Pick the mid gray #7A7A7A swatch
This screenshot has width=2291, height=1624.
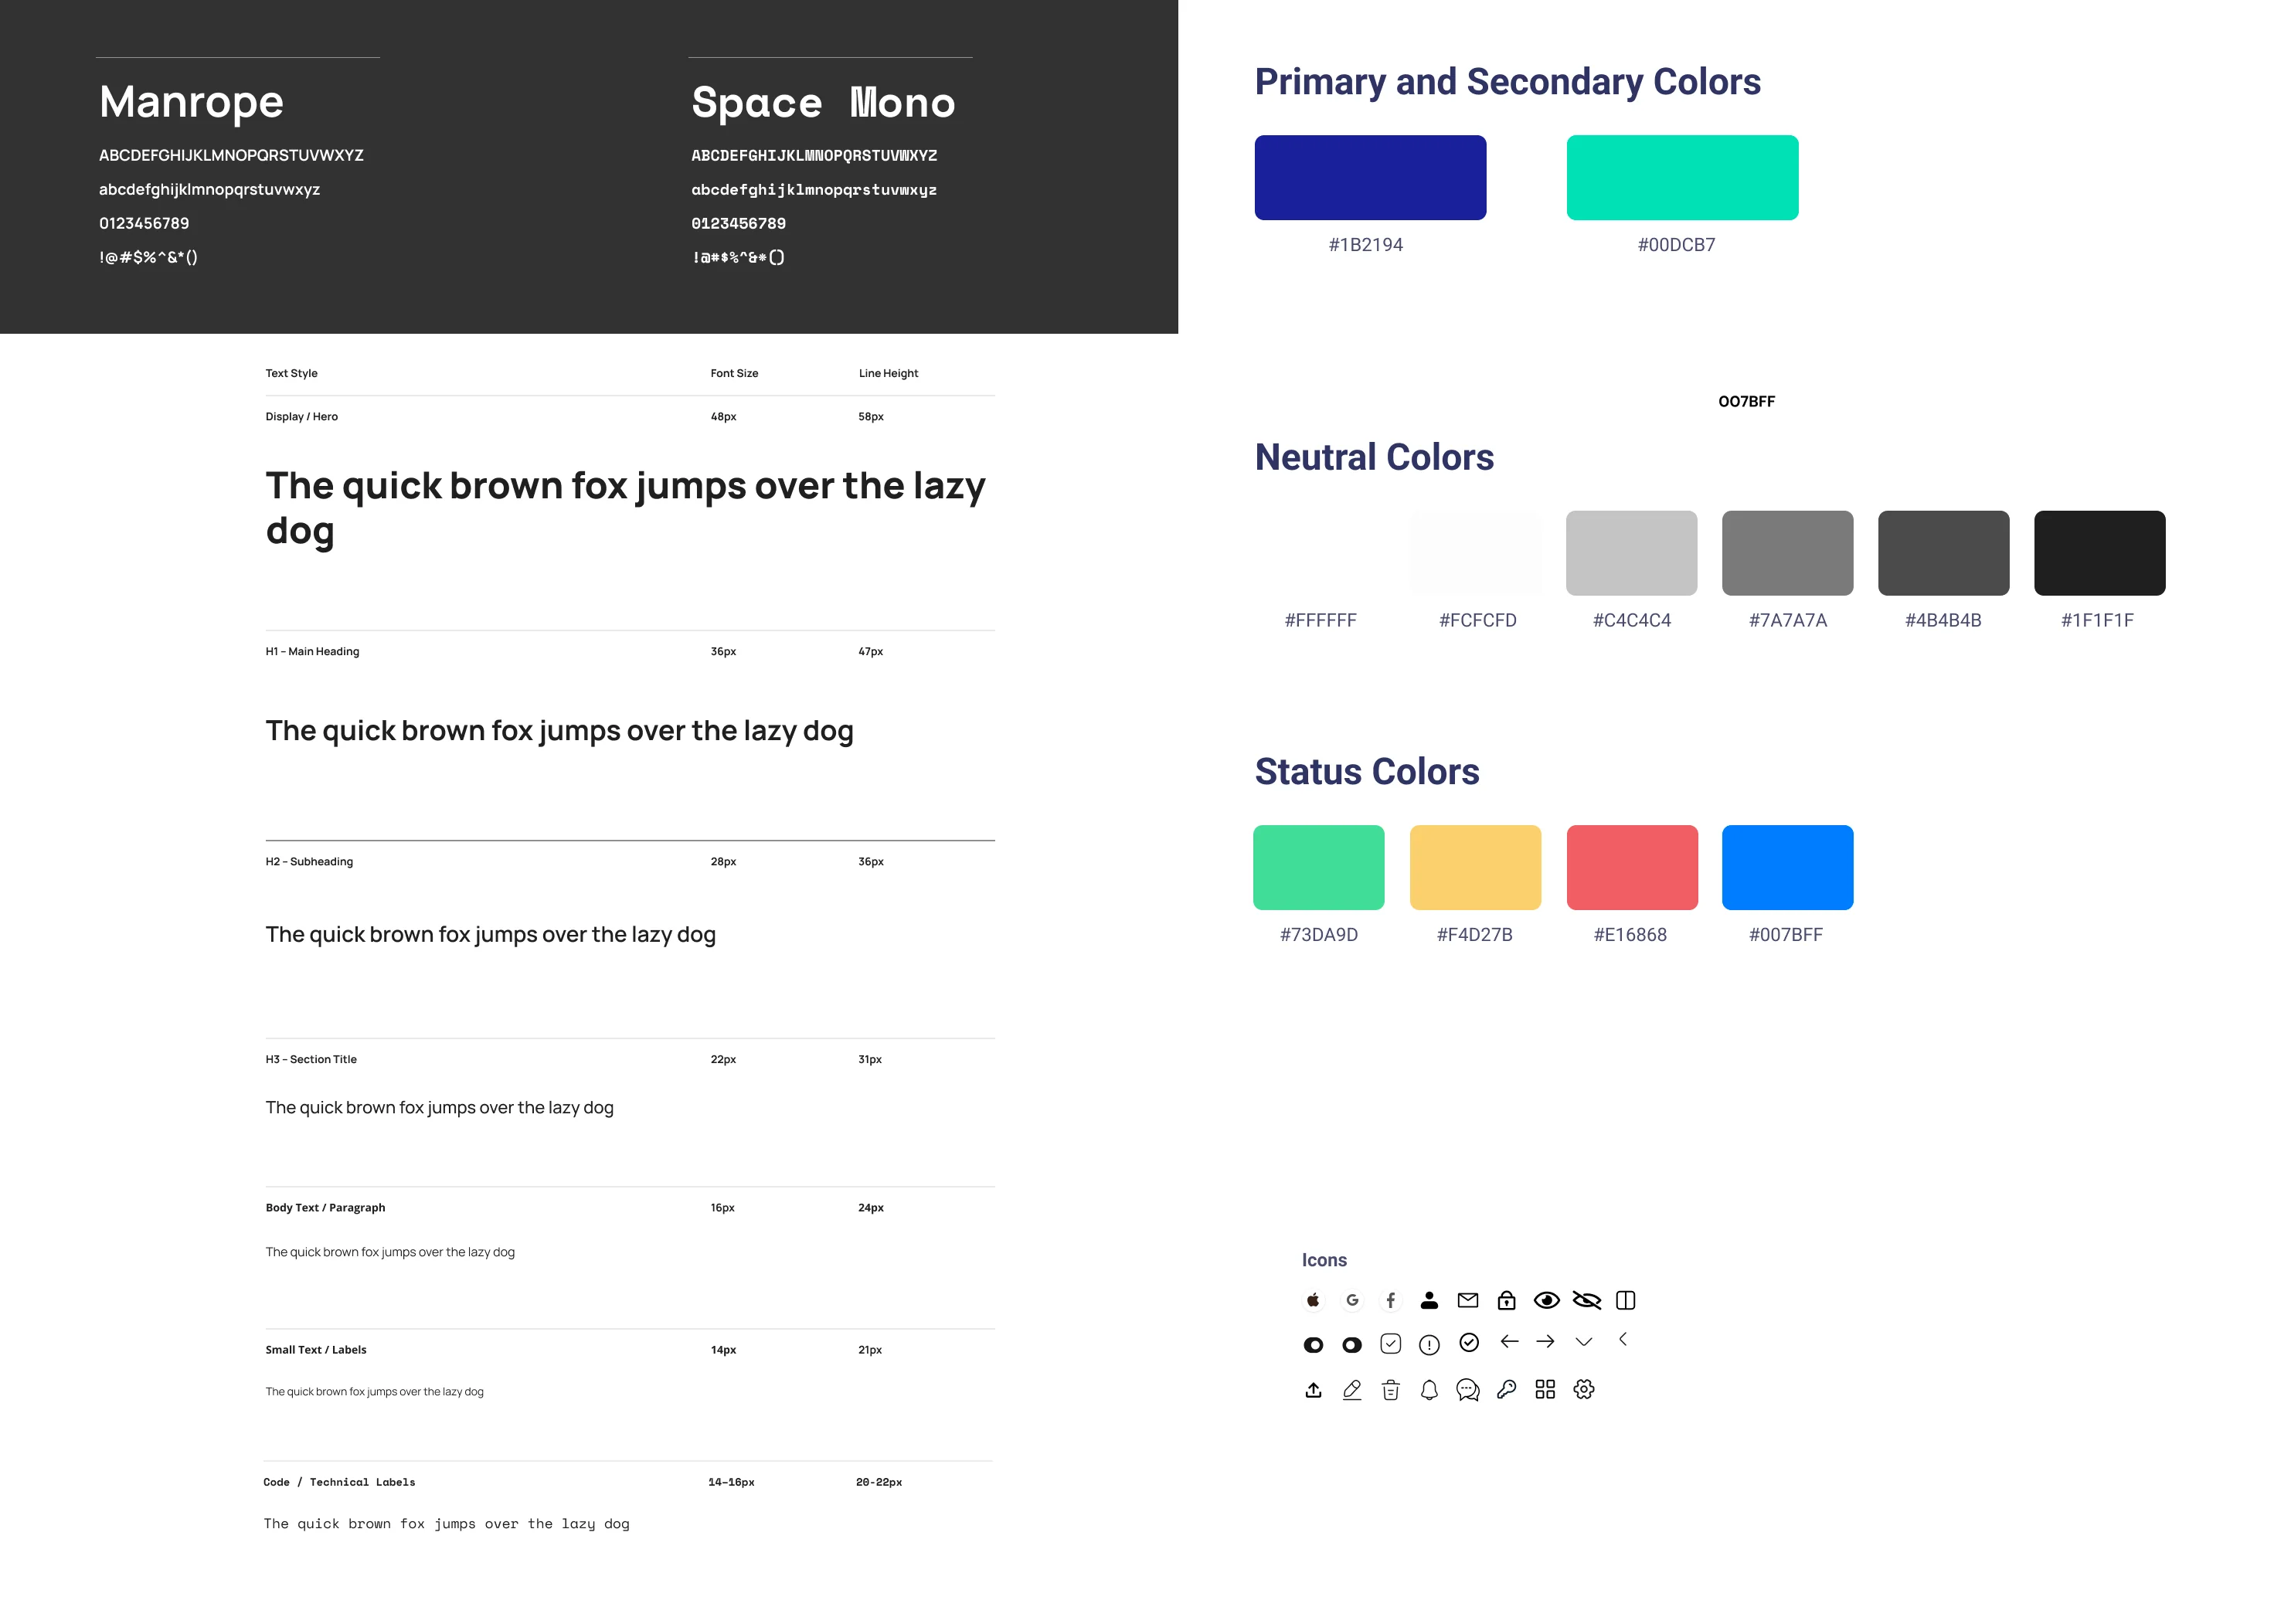click(x=1787, y=553)
